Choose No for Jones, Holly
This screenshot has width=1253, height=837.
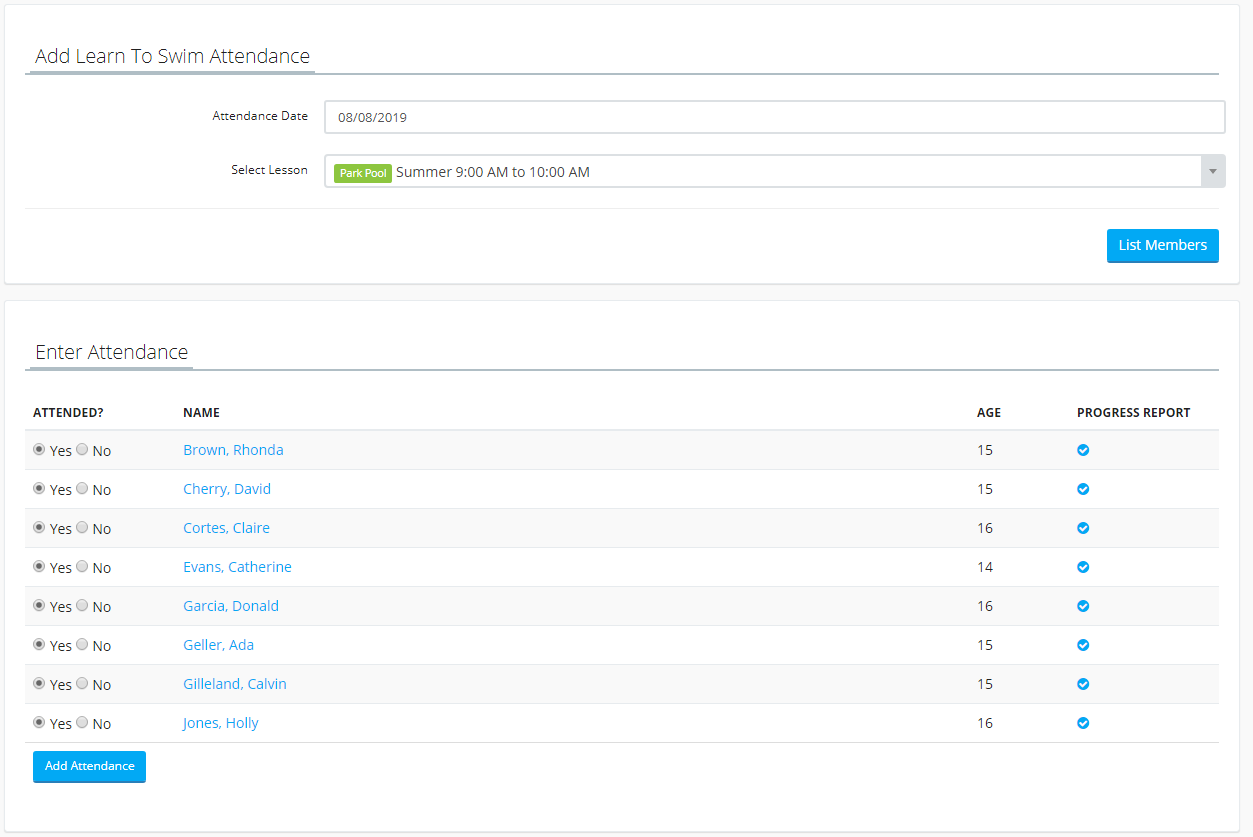82,722
